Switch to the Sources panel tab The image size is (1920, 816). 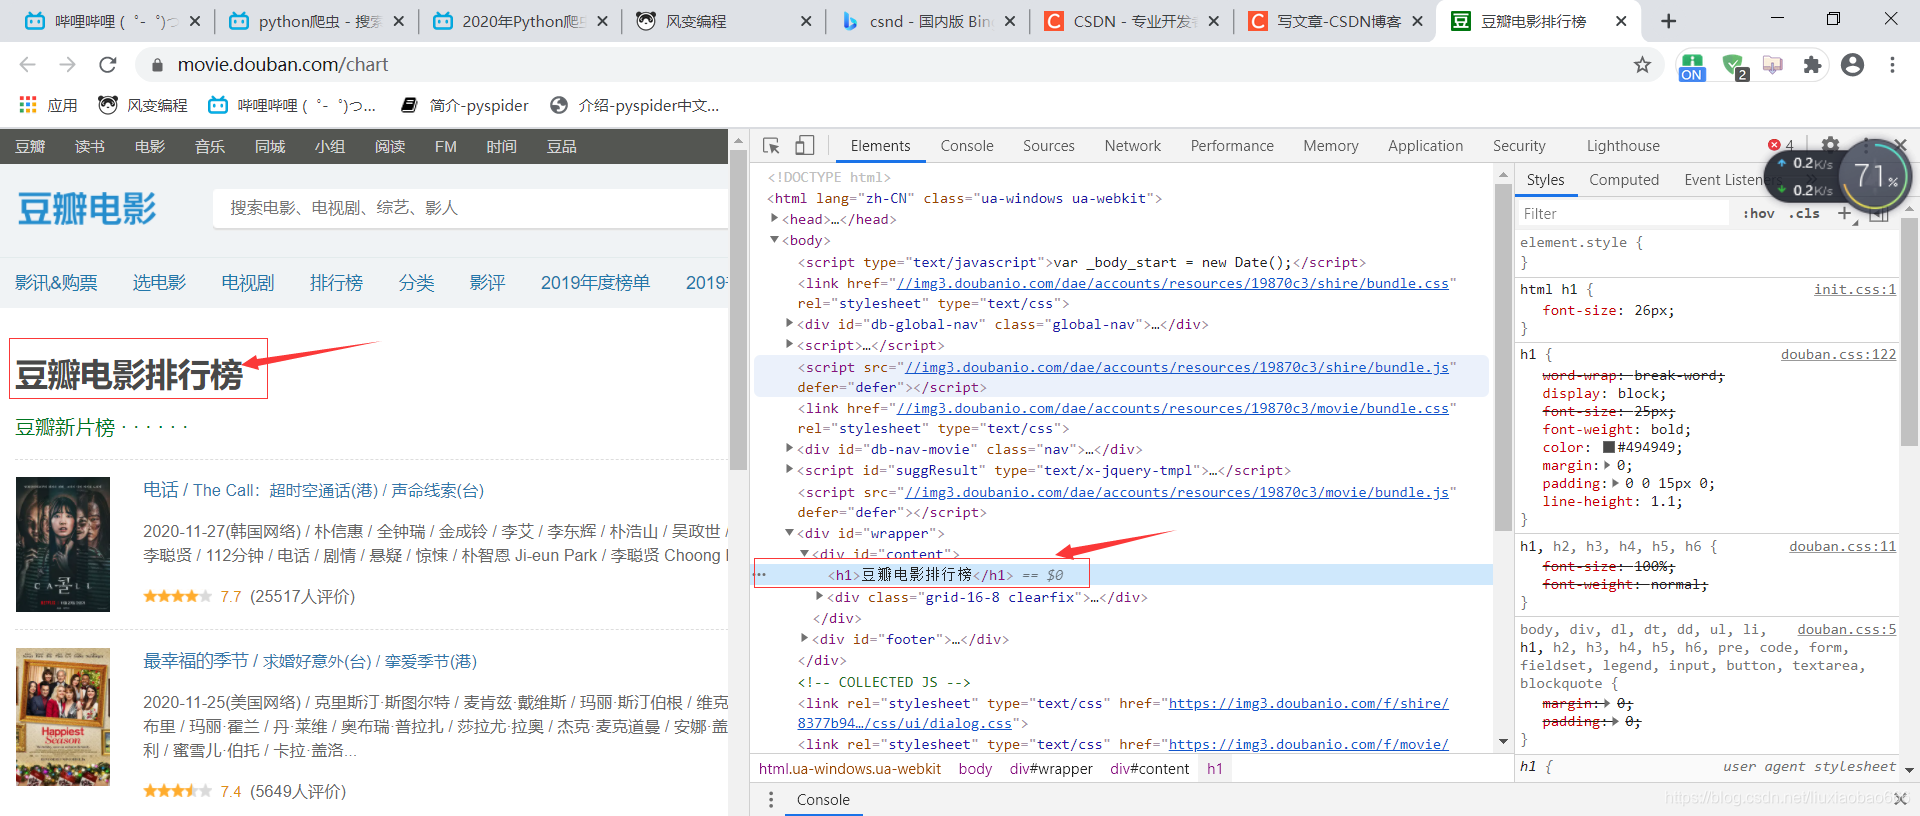click(x=1049, y=146)
